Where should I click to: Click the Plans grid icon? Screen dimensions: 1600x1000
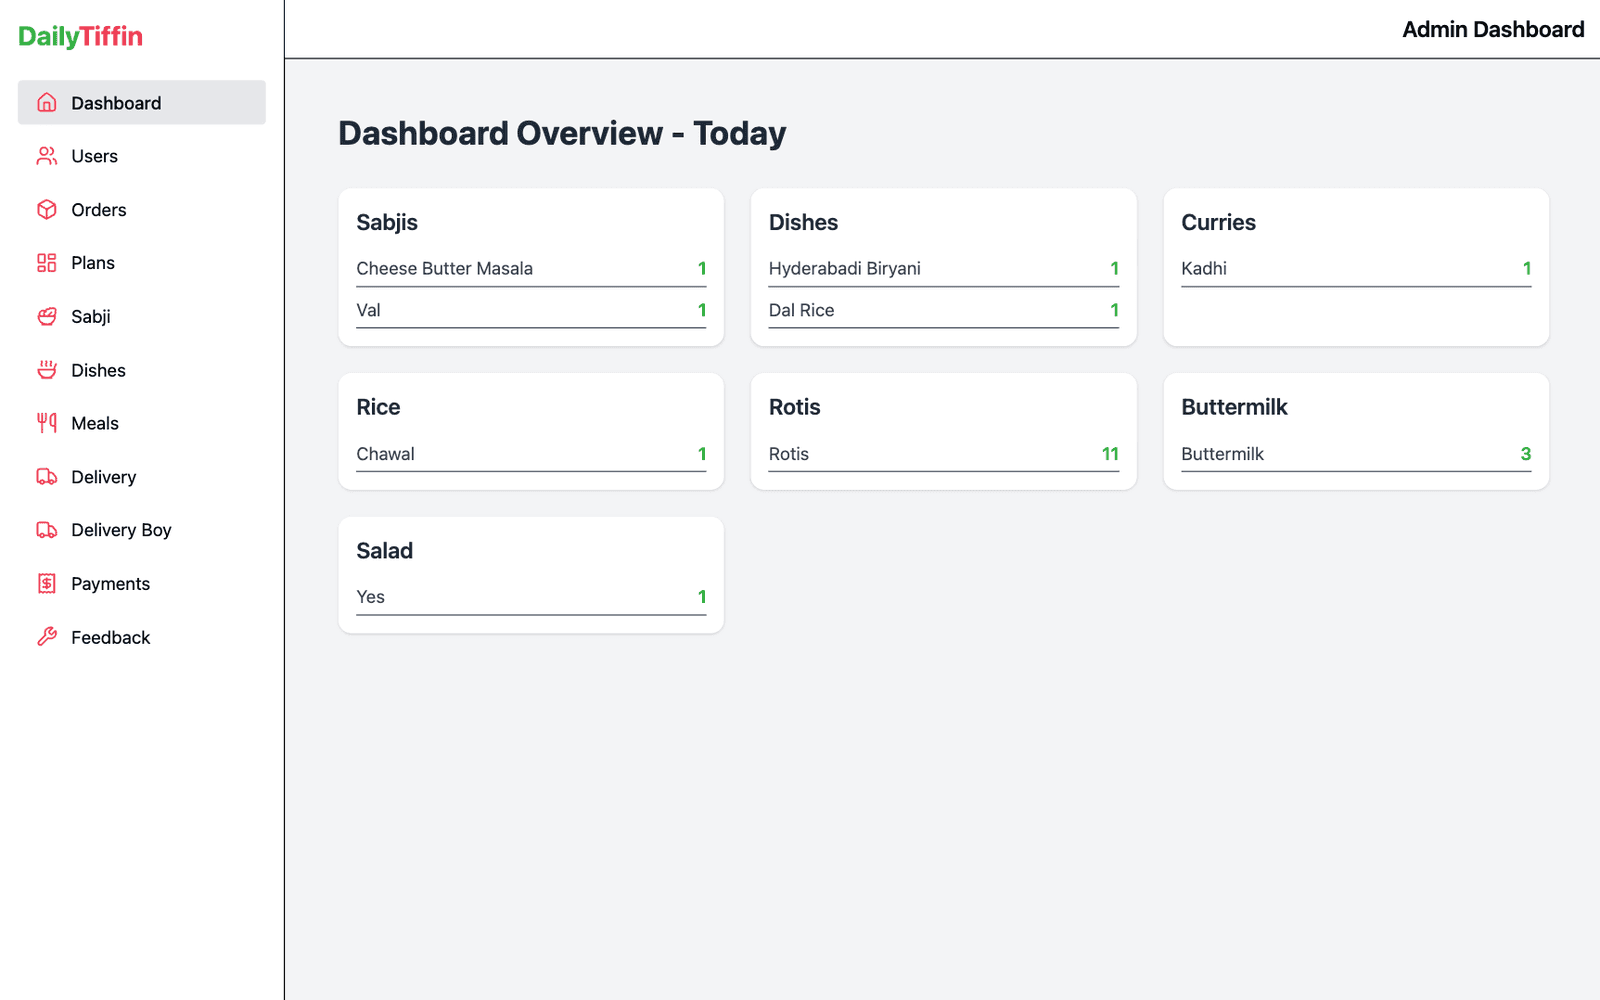point(47,263)
